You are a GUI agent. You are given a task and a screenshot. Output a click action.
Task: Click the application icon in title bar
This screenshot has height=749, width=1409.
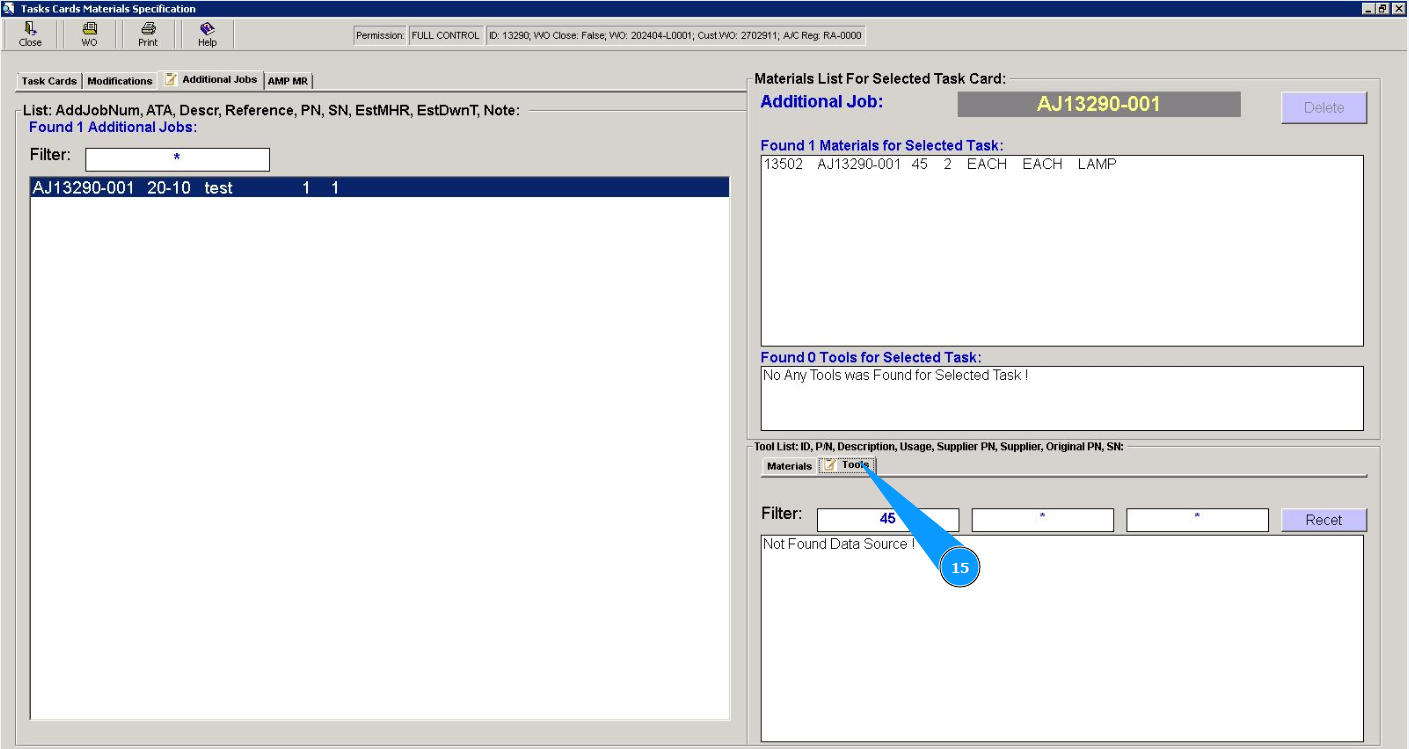[9, 8]
